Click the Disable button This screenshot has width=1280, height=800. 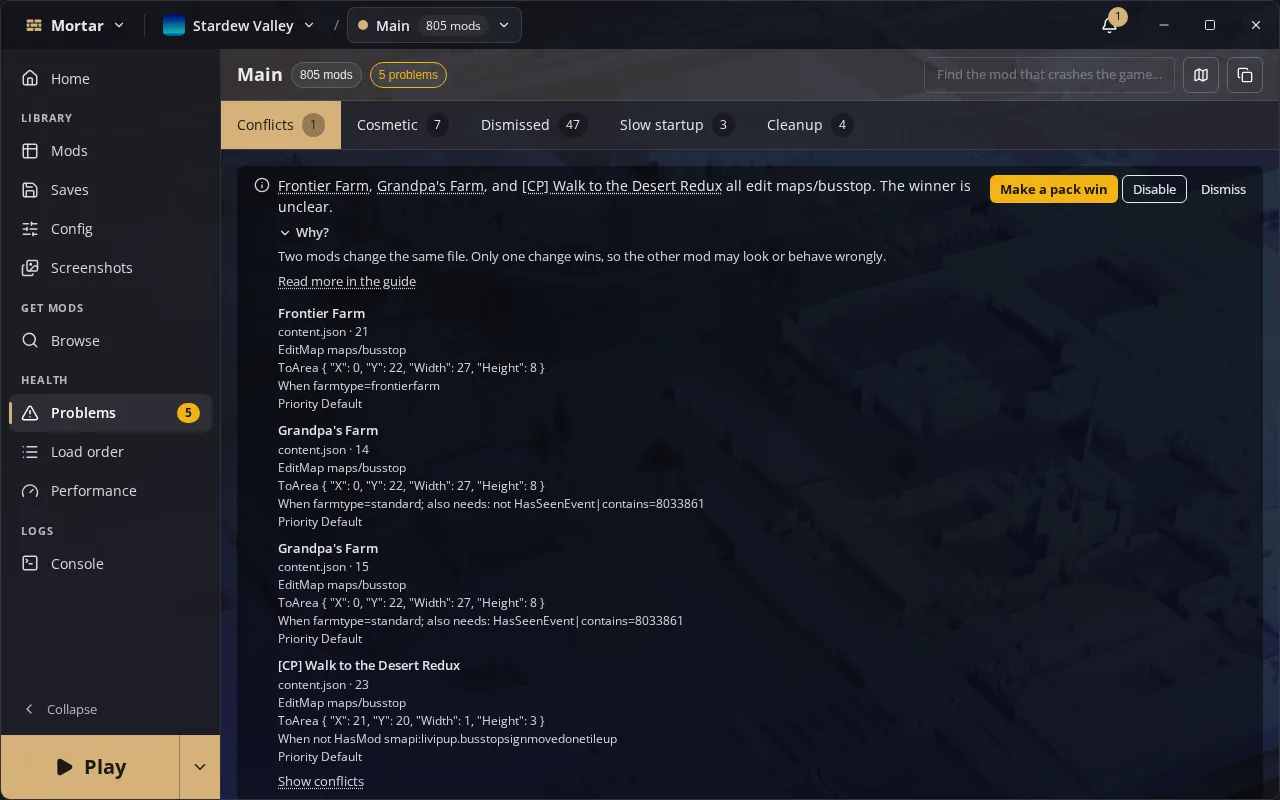pyautogui.click(x=1154, y=189)
